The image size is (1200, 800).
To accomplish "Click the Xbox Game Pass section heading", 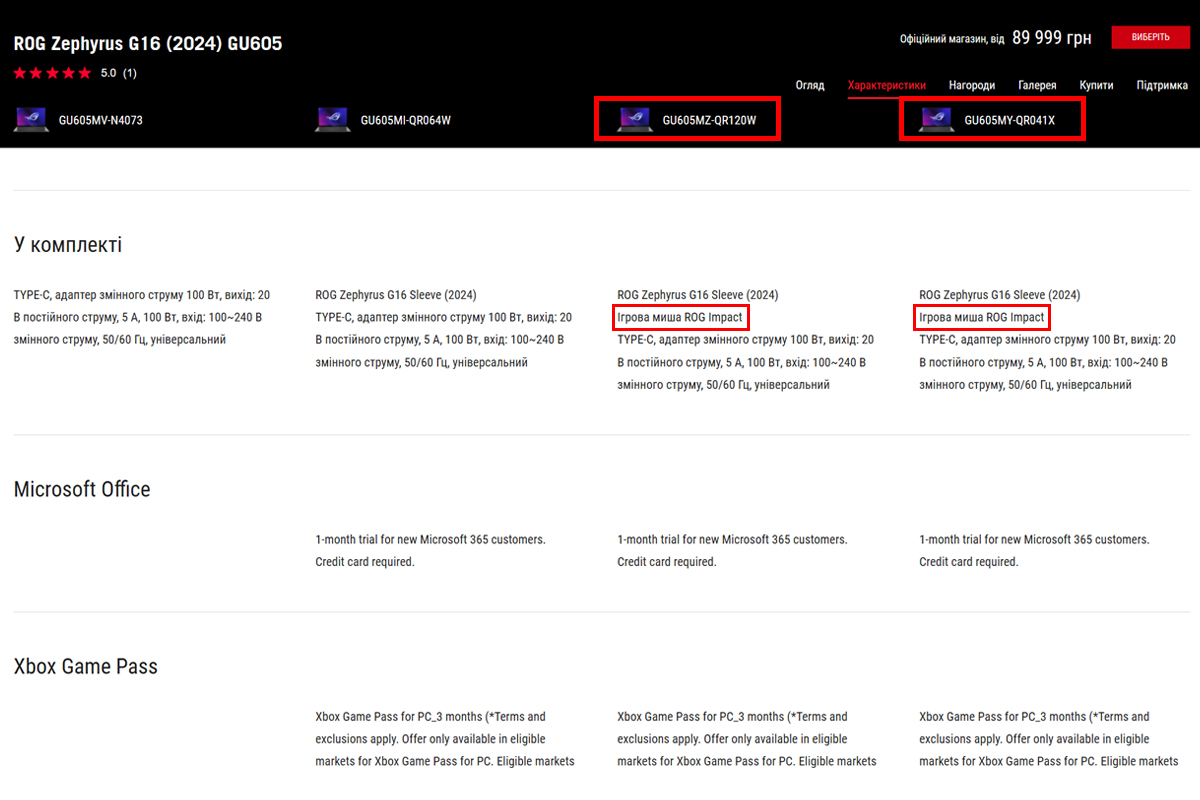I will 86,666.
